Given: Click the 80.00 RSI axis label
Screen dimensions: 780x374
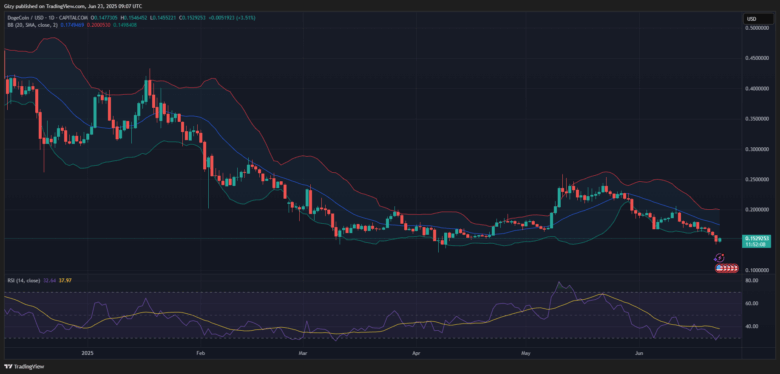Looking at the screenshot, I should coord(752,280).
